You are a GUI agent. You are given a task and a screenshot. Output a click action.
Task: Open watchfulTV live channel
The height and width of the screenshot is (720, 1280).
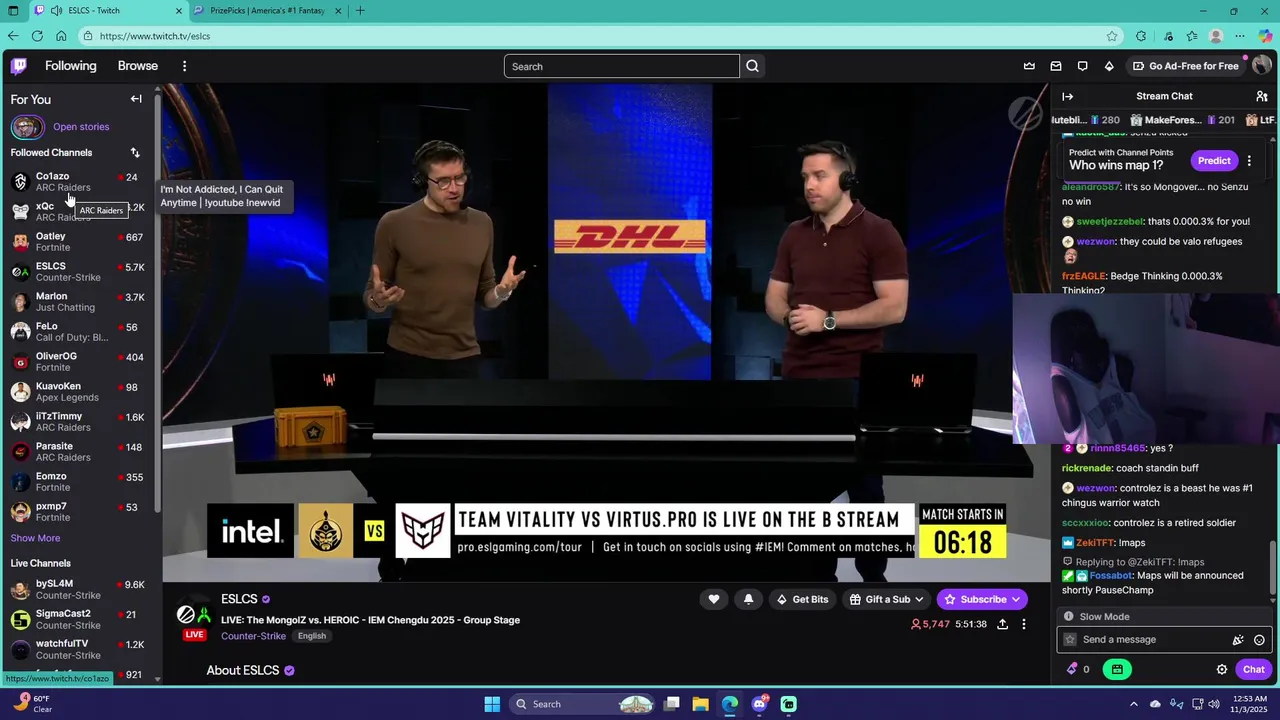pos(78,649)
